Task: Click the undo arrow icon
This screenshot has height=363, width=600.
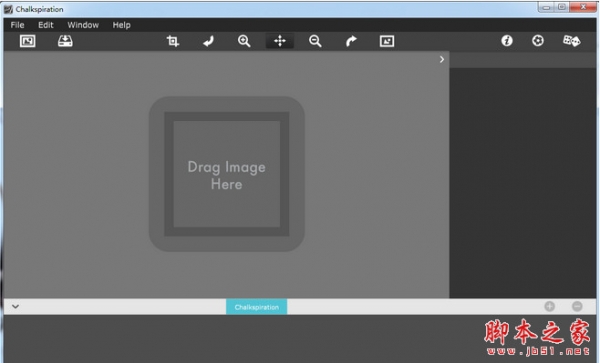Action: coord(208,41)
